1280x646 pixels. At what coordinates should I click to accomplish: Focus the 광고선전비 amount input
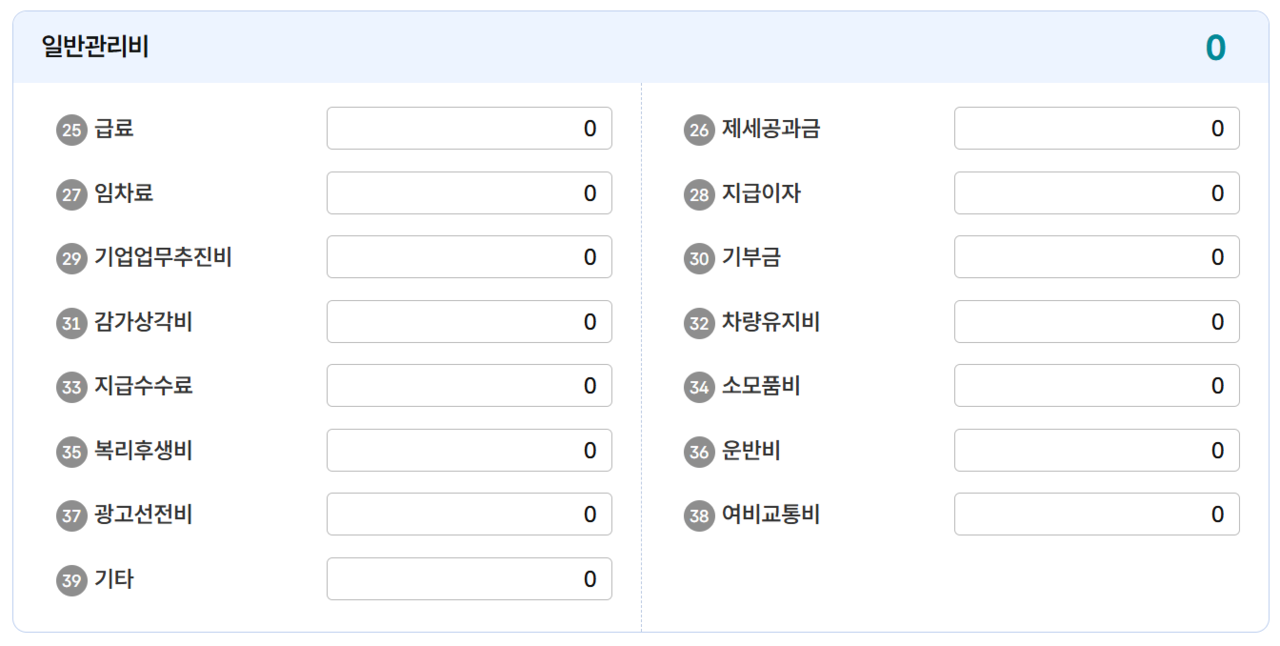(469, 514)
